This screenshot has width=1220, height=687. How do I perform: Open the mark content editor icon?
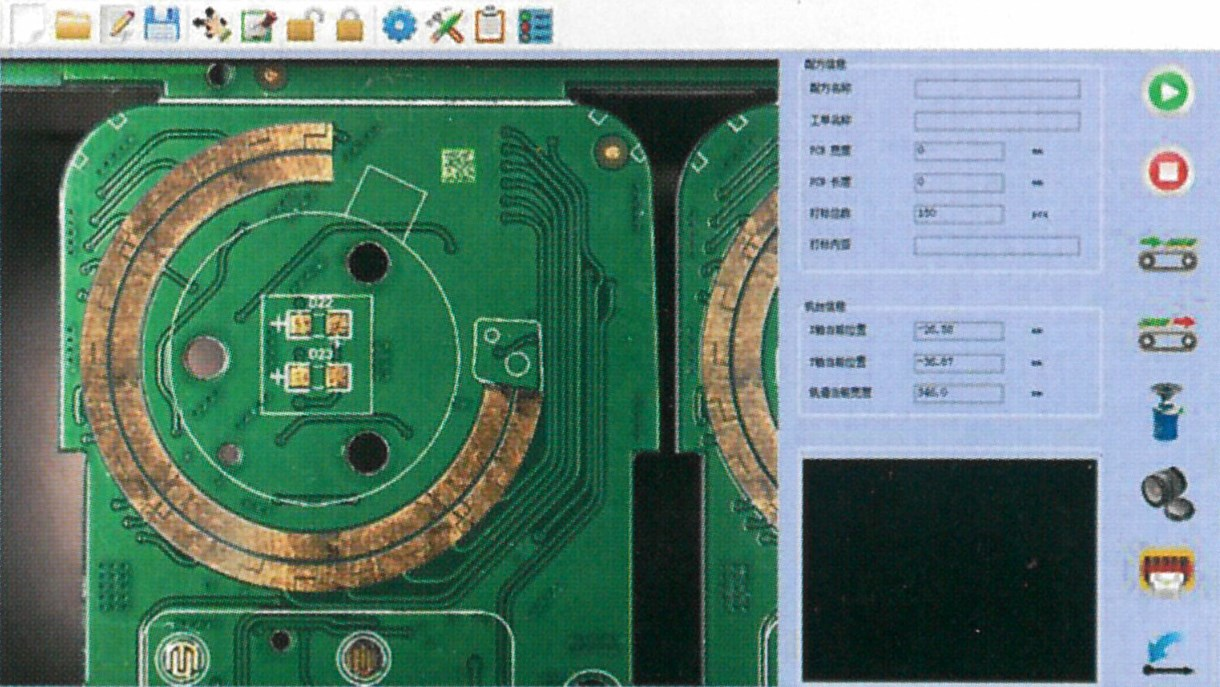coord(257,25)
